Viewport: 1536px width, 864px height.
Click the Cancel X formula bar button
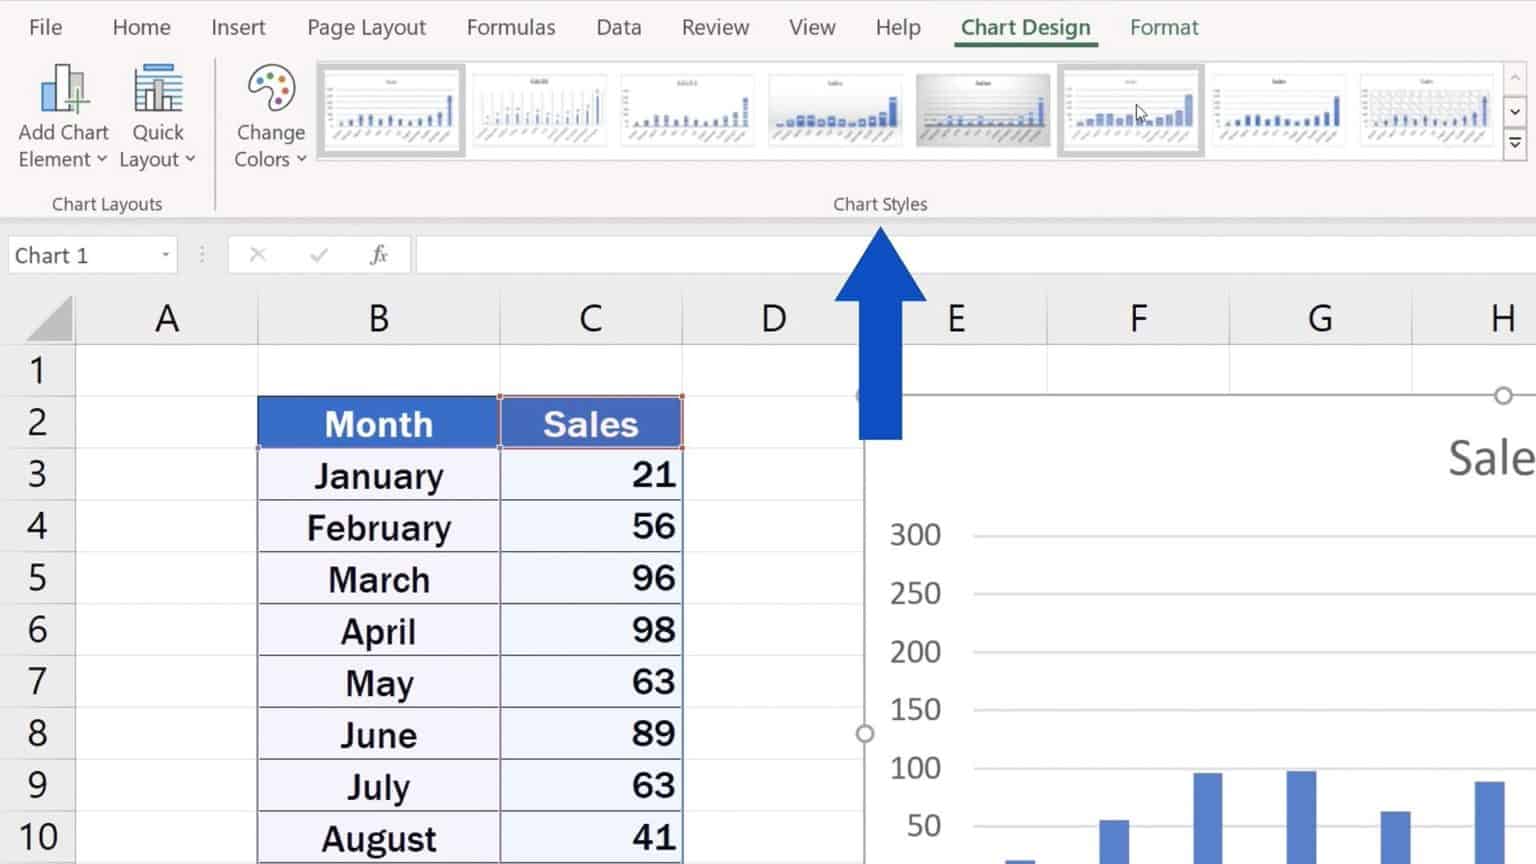point(258,255)
